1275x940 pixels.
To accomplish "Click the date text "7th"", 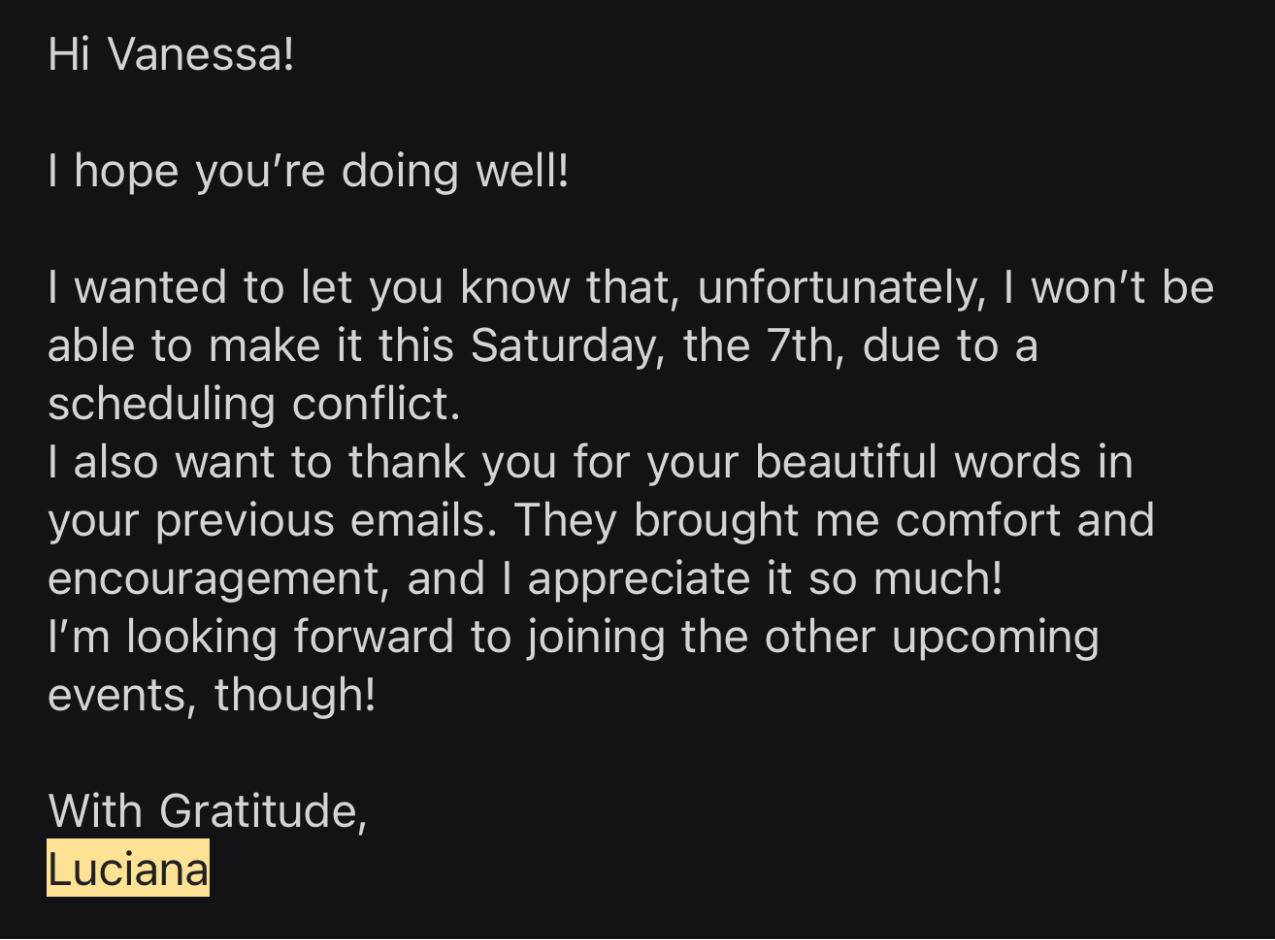I will click(x=801, y=346).
